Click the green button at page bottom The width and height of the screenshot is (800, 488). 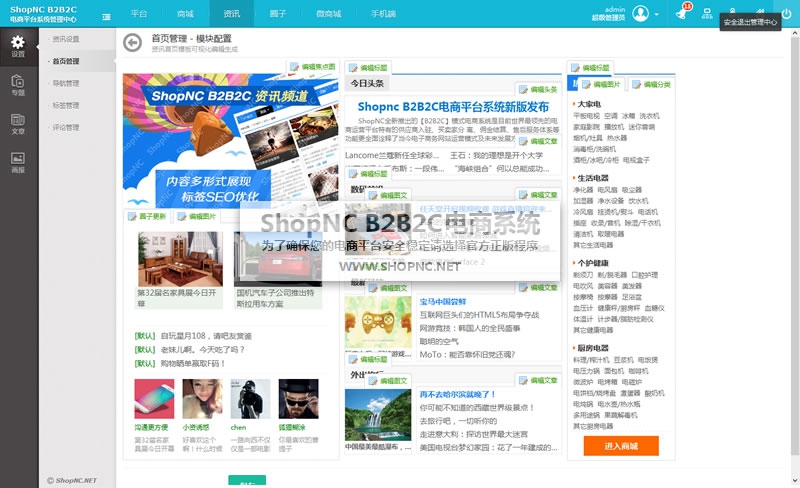click(247, 481)
